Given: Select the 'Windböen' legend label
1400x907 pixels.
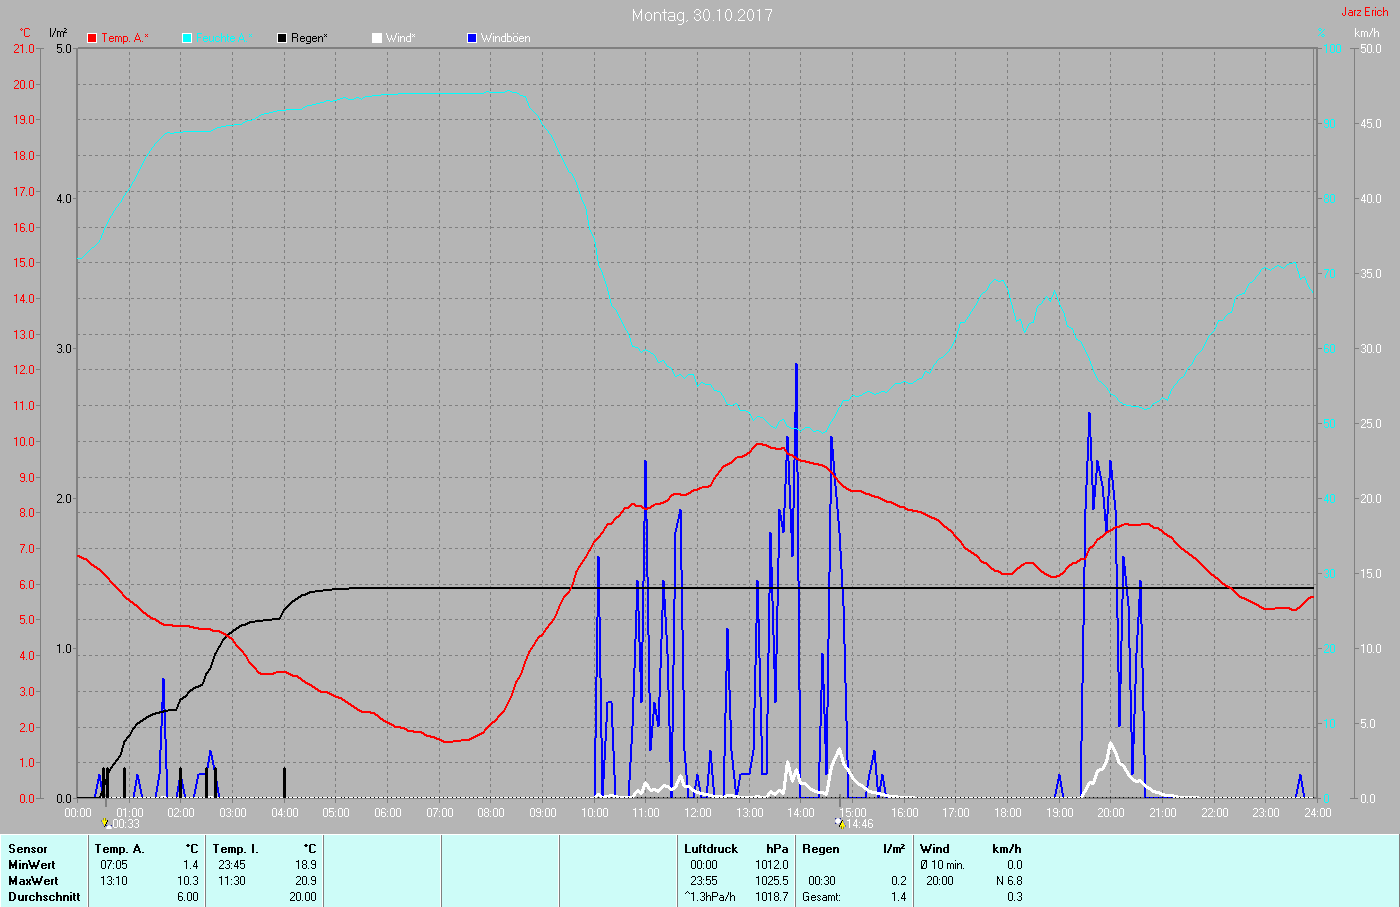Looking at the screenshot, I should coord(505,38).
